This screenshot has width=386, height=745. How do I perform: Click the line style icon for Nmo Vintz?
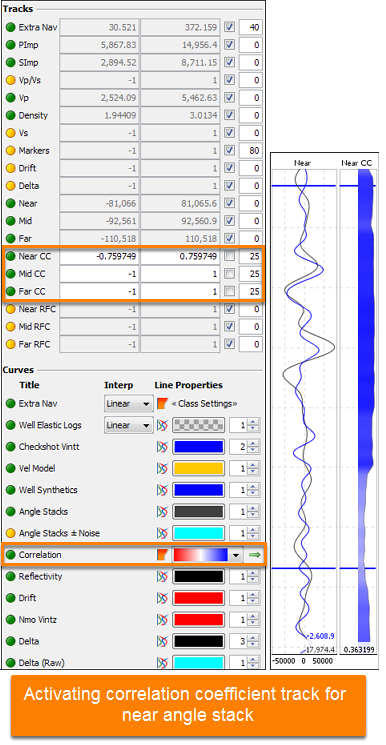tap(162, 620)
